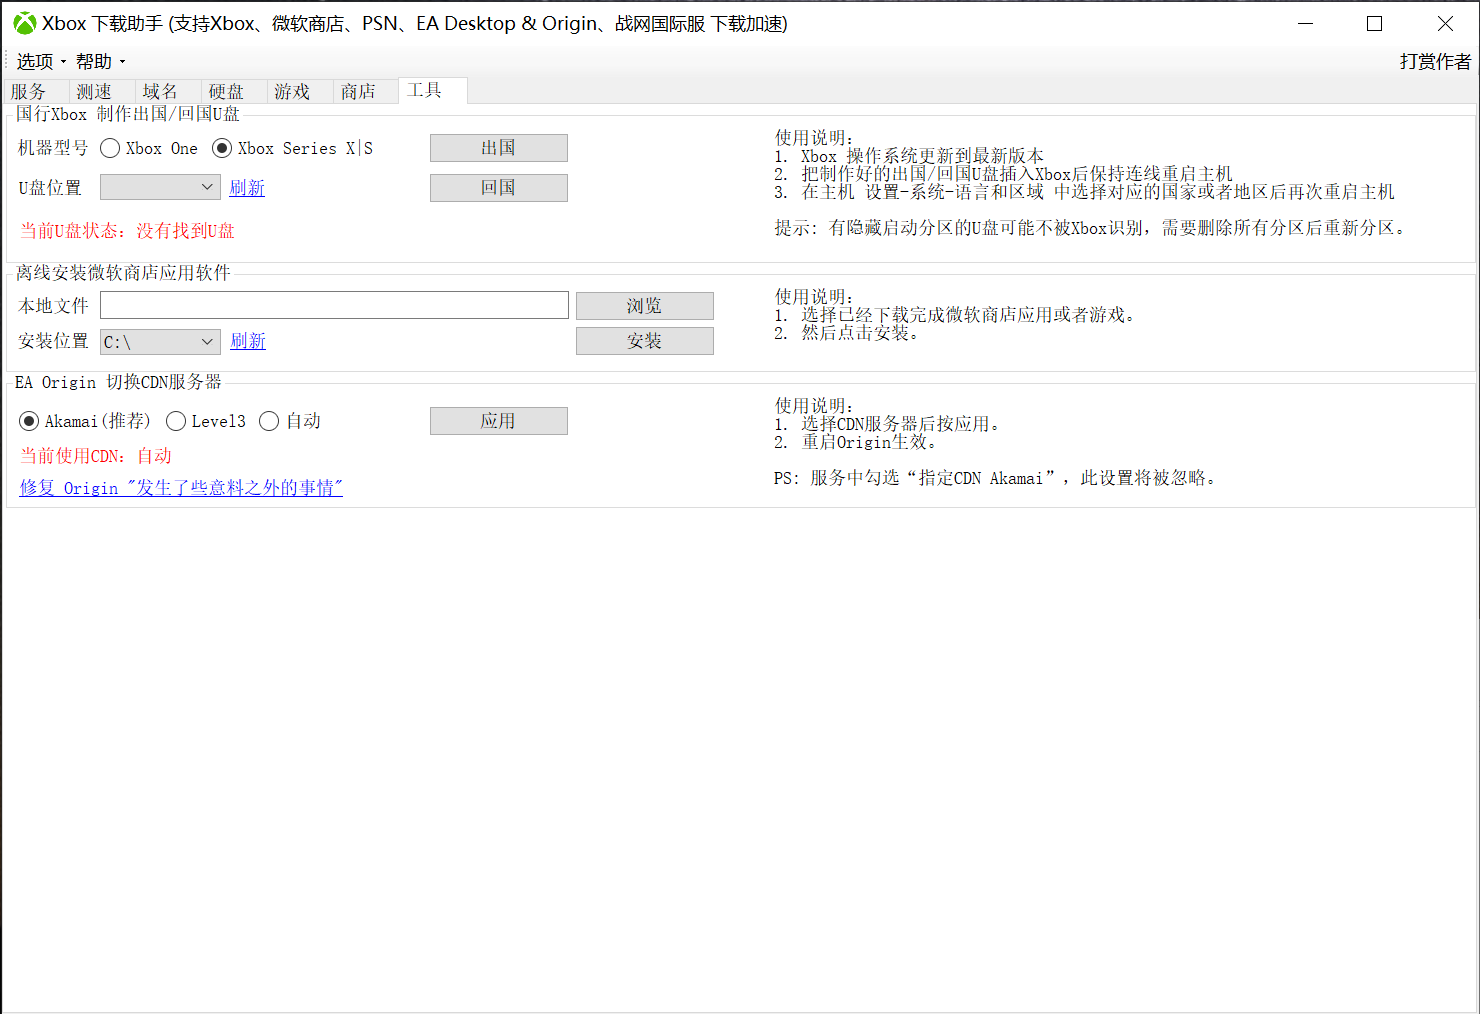Minimize the Xbox 下载助手 window
Image resolution: width=1480 pixels, height=1014 pixels.
pos(1305,23)
